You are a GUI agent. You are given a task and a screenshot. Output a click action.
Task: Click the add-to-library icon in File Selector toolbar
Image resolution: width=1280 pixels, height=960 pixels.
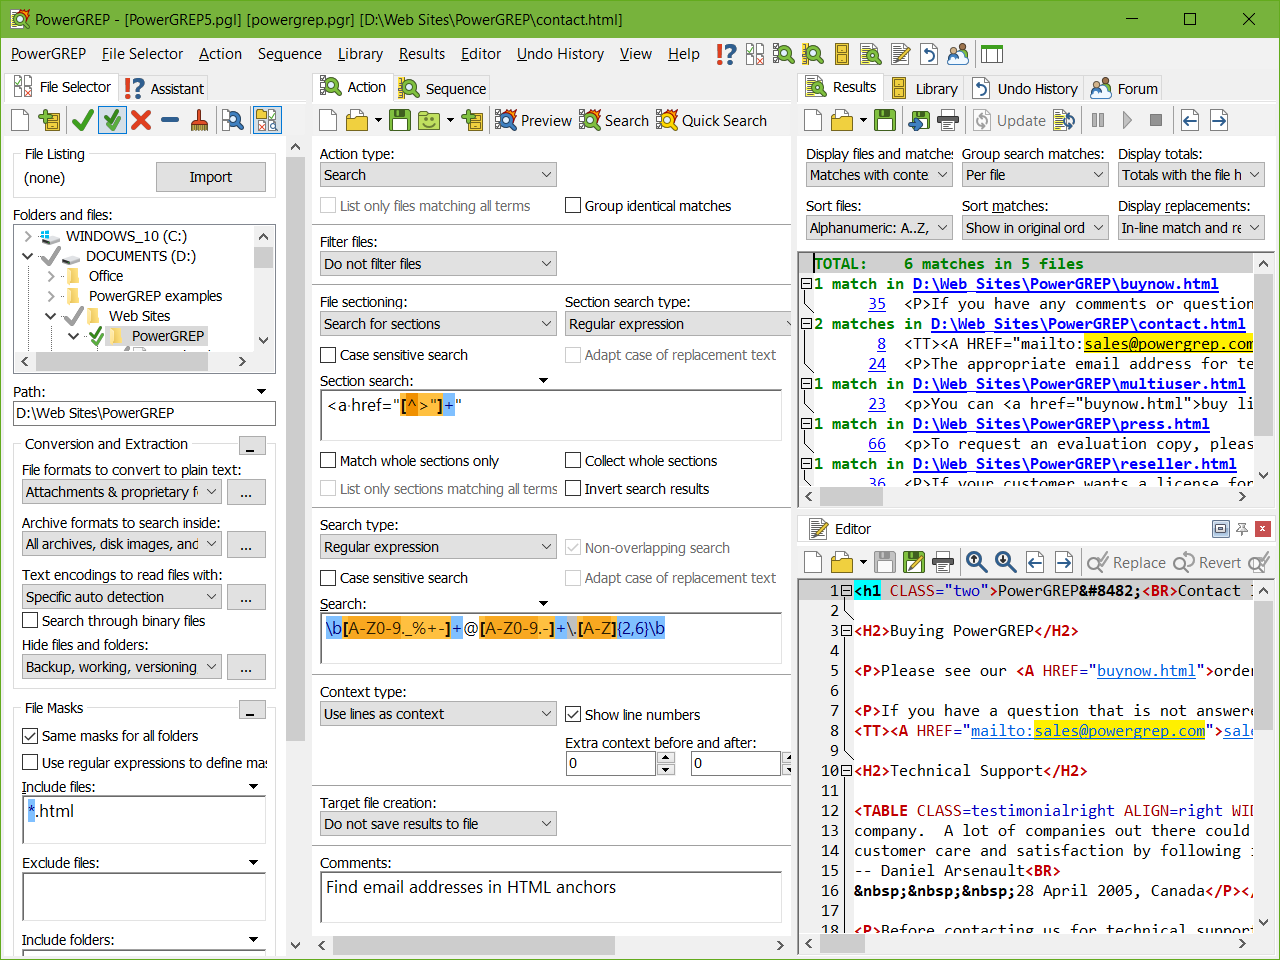49,121
